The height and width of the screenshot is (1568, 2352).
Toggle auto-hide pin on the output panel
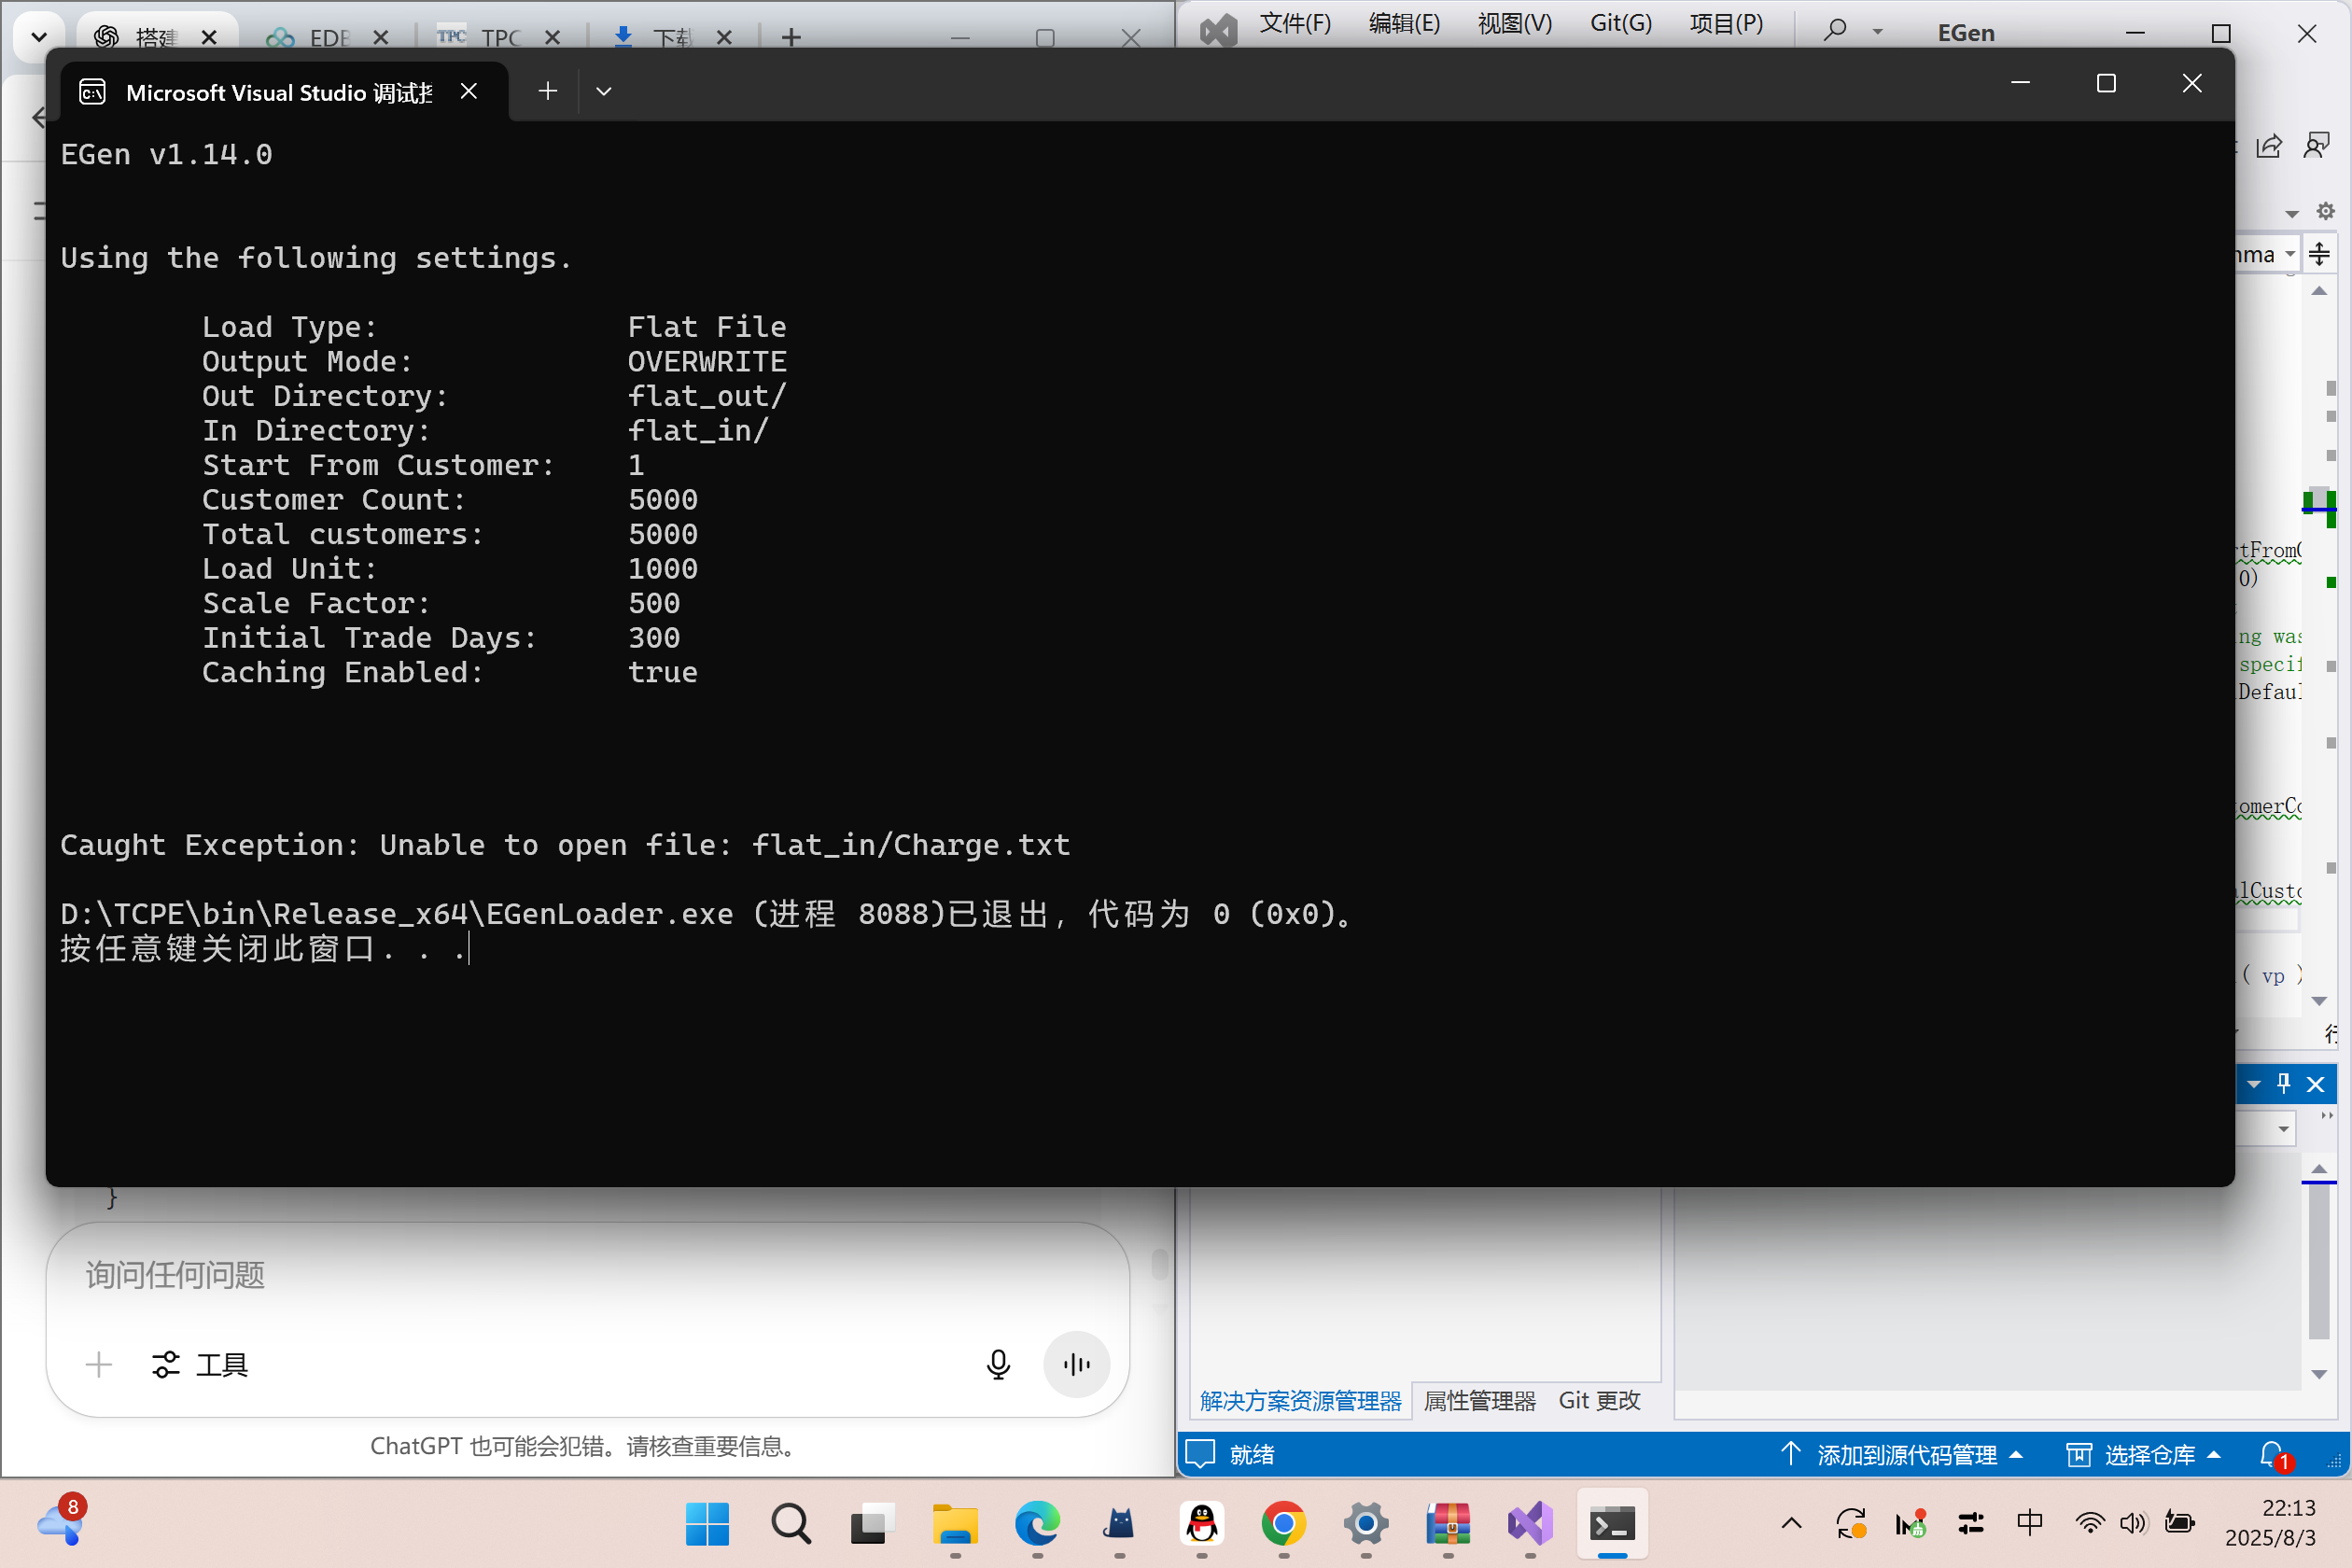(2284, 1083)
